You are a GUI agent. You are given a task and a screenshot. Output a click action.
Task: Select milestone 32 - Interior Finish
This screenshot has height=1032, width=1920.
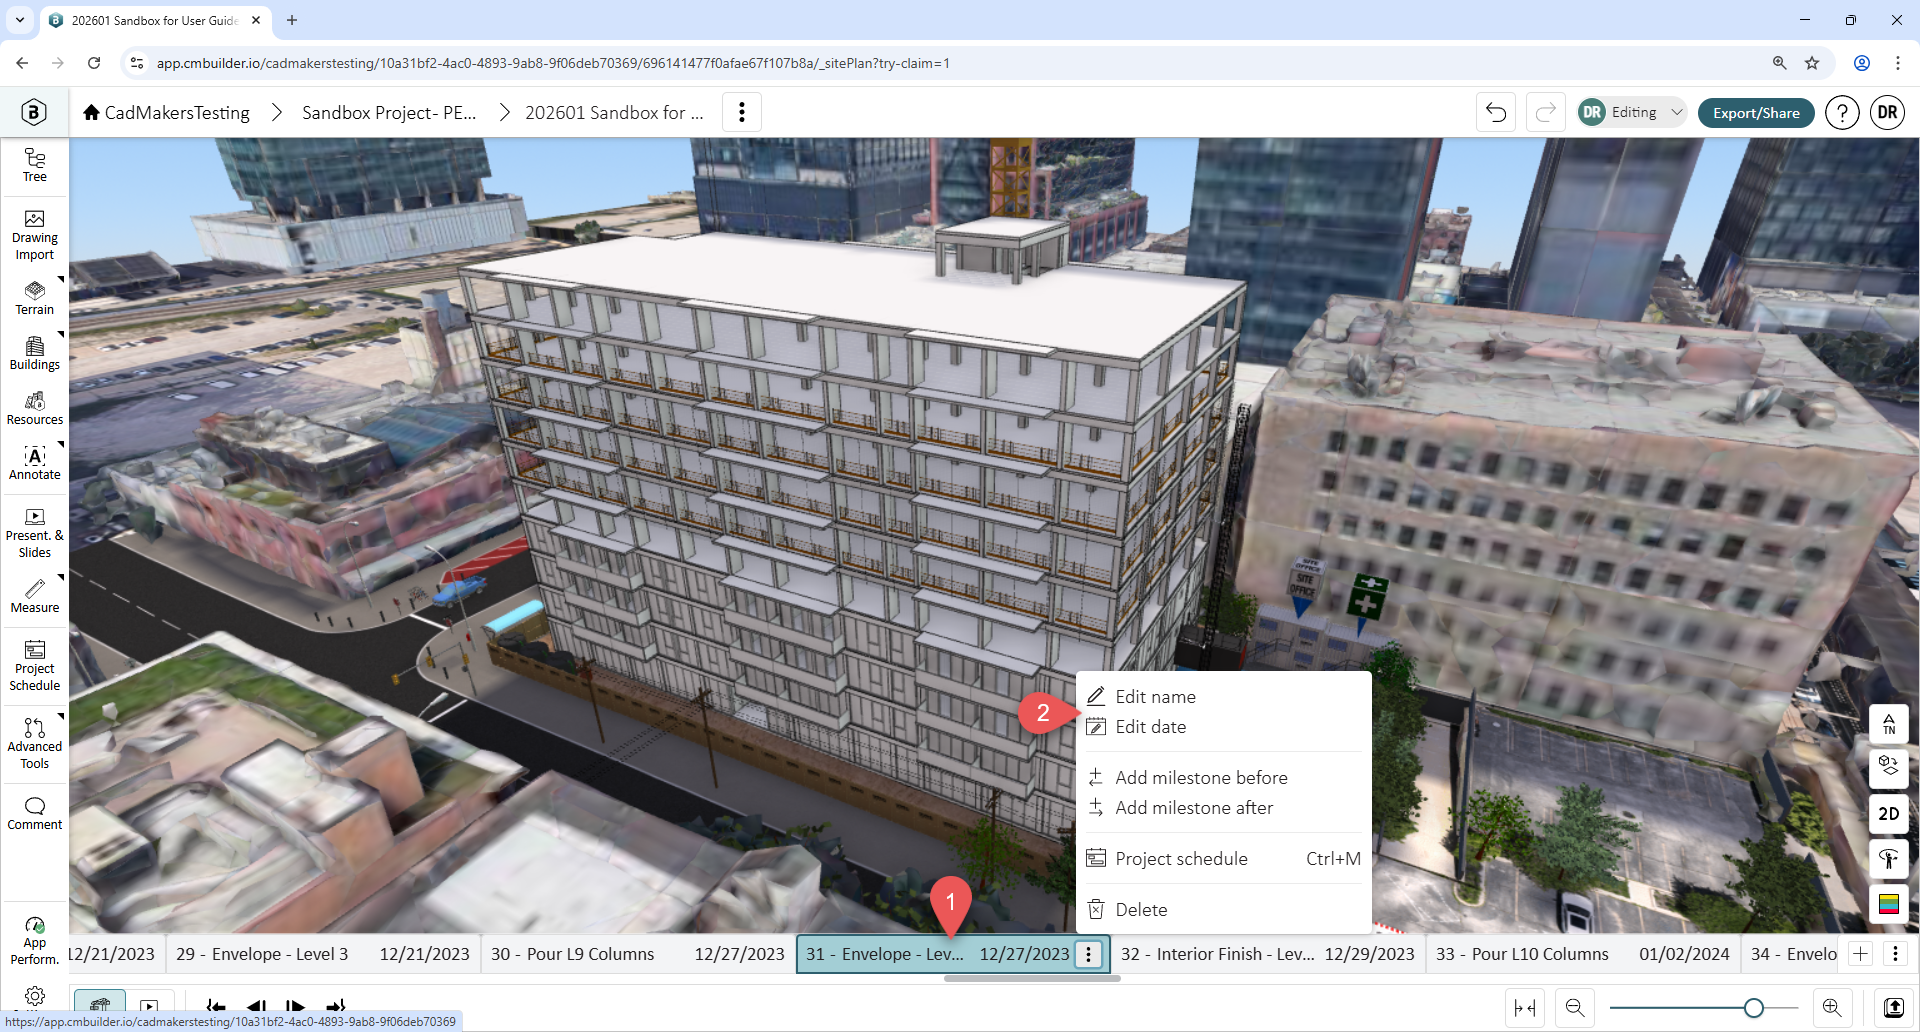point(1268,954)
